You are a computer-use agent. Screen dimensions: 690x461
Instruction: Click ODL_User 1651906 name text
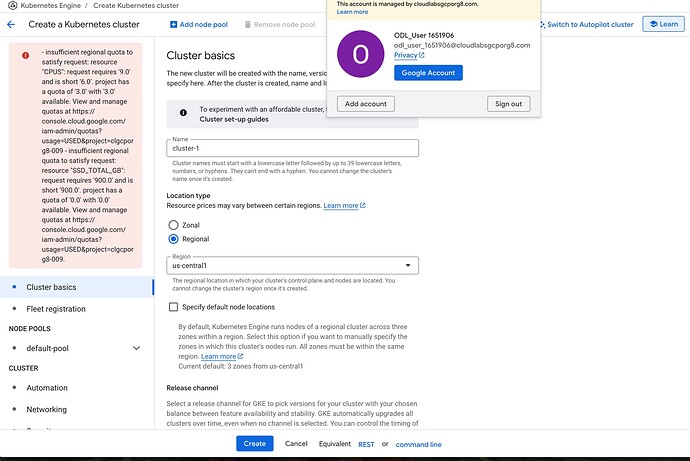[424, 35]
